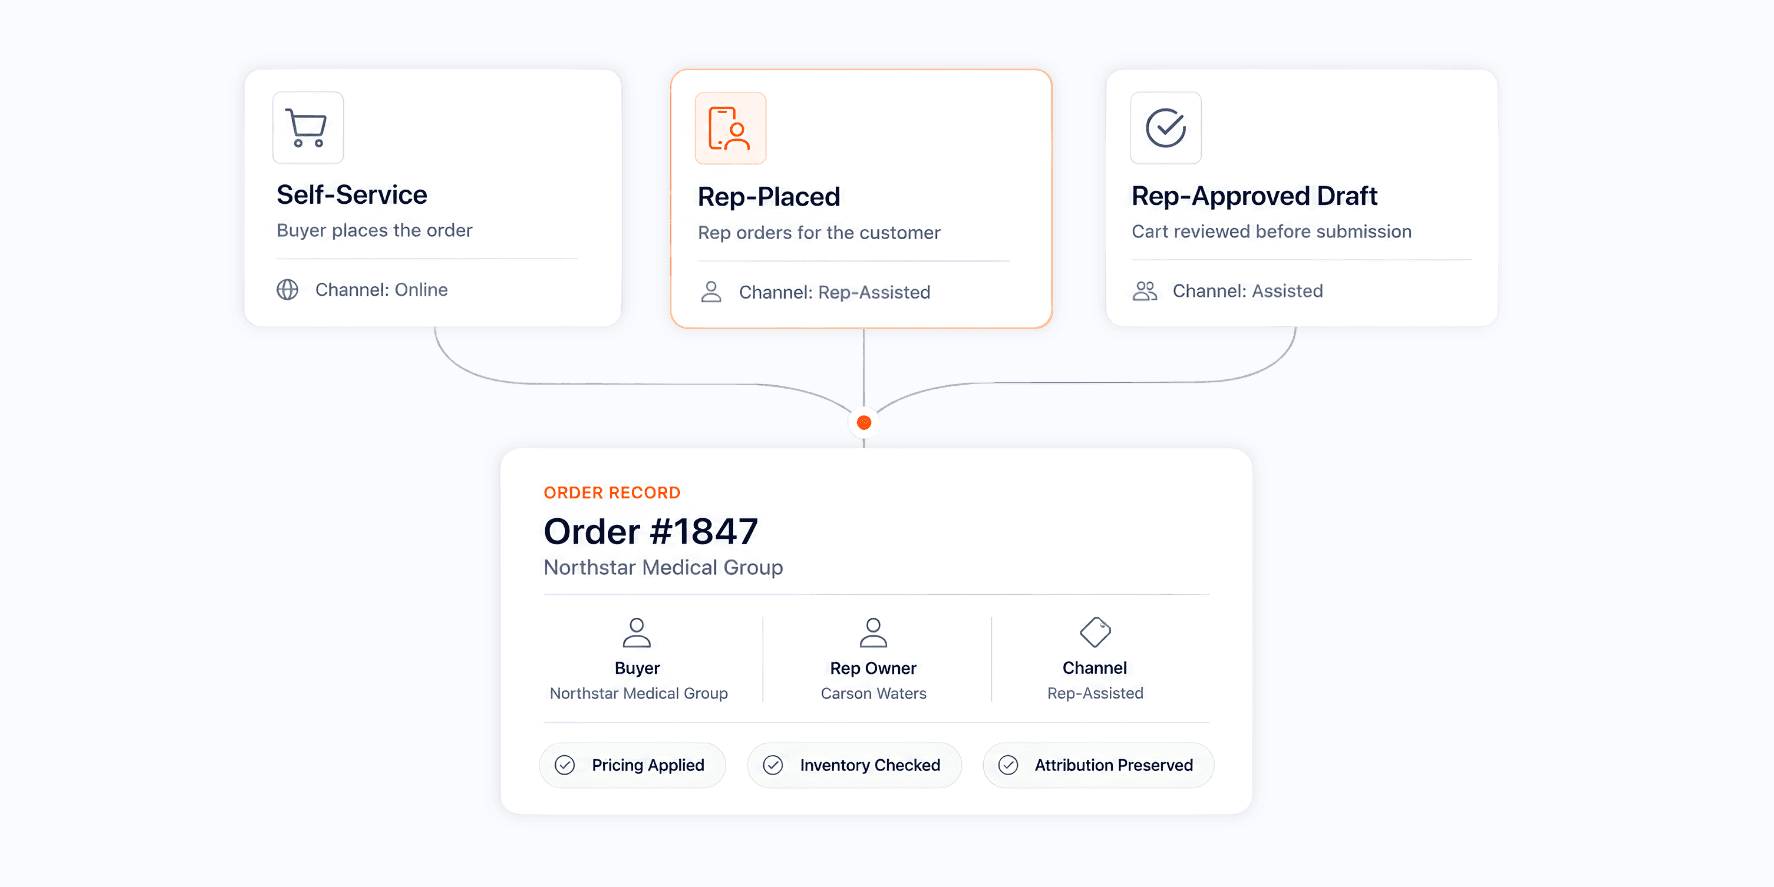This screenshot has width=1774, height=887.
Task: Click the ORDER RECORD orange label
Action: [612, 493]
